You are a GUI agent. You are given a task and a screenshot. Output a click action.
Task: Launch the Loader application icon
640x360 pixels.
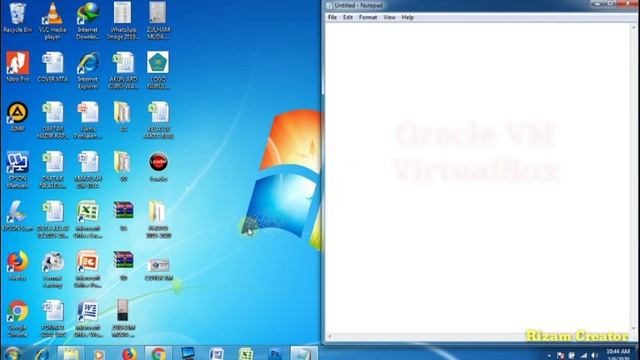(158, 167)
